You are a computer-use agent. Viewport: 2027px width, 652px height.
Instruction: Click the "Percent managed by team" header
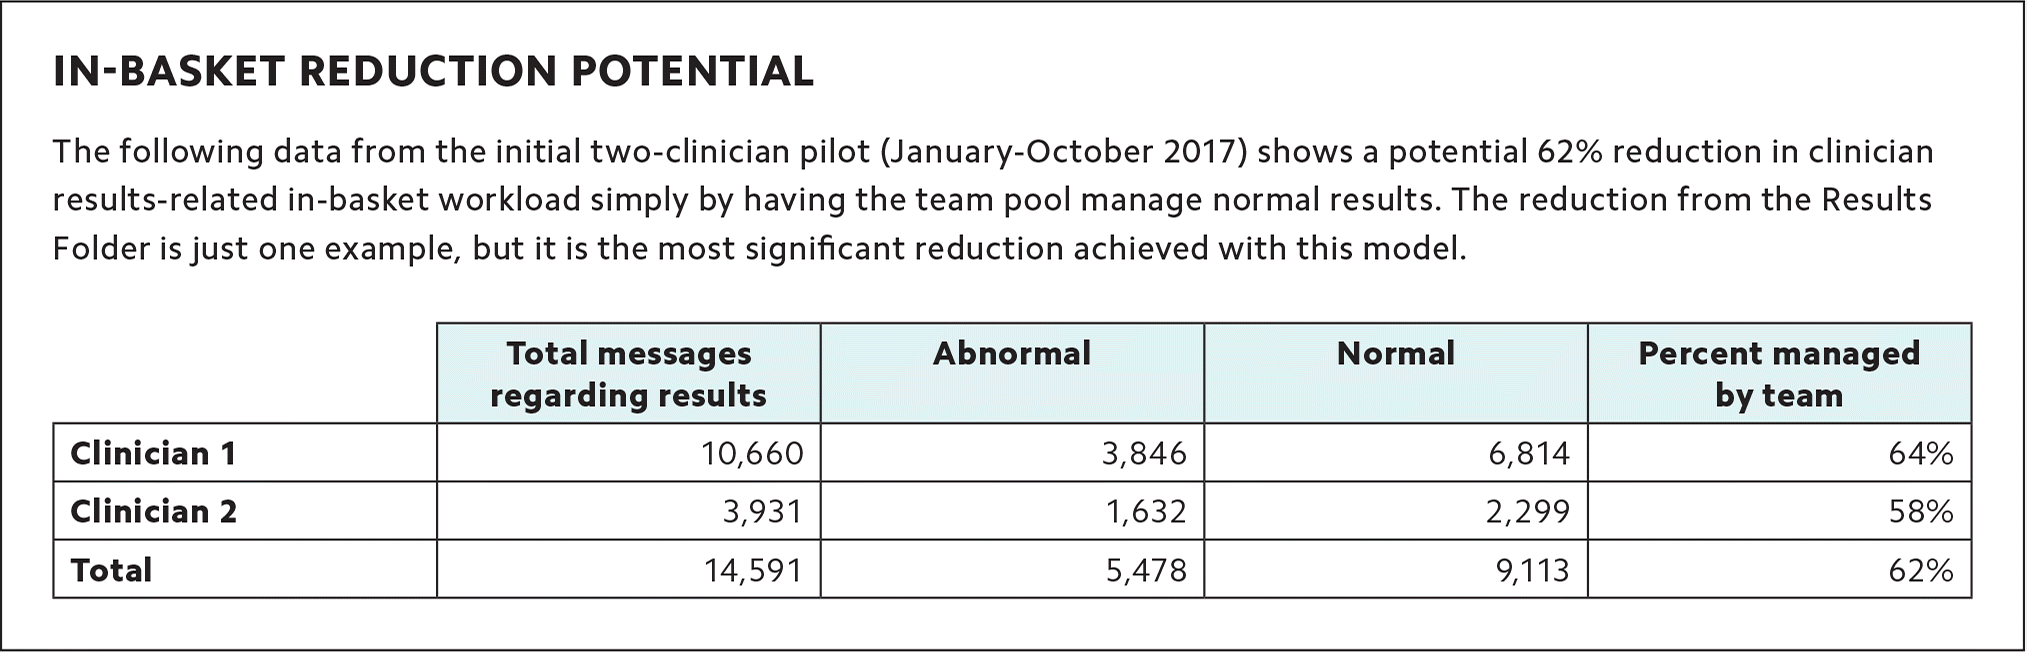1778,374
